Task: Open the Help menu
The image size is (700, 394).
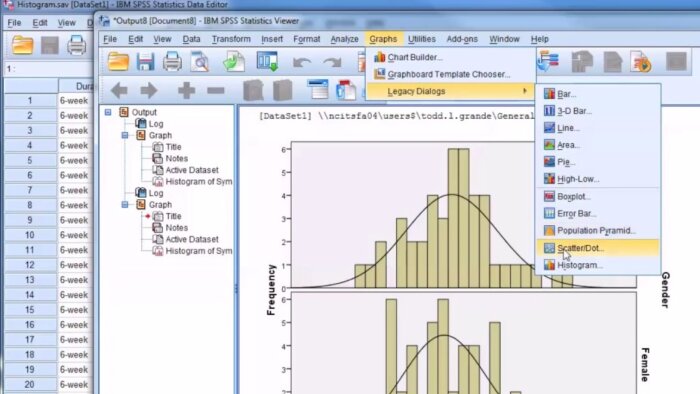Action: click(x=539, y=39)
